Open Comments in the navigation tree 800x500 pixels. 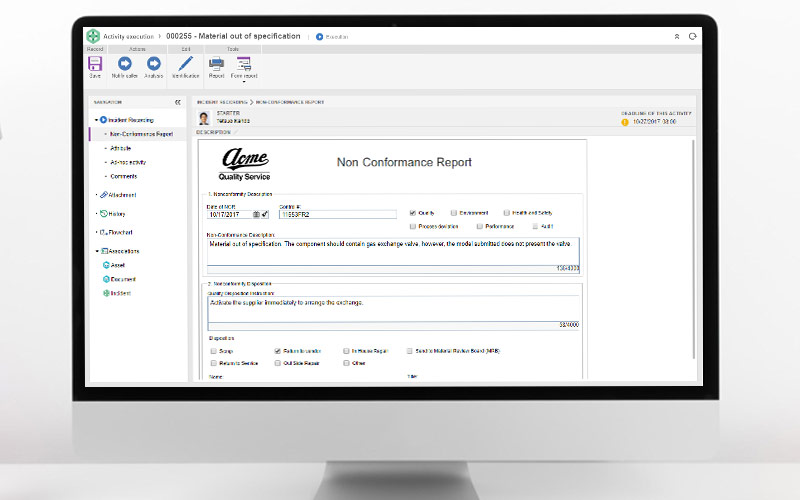(124, 176)
